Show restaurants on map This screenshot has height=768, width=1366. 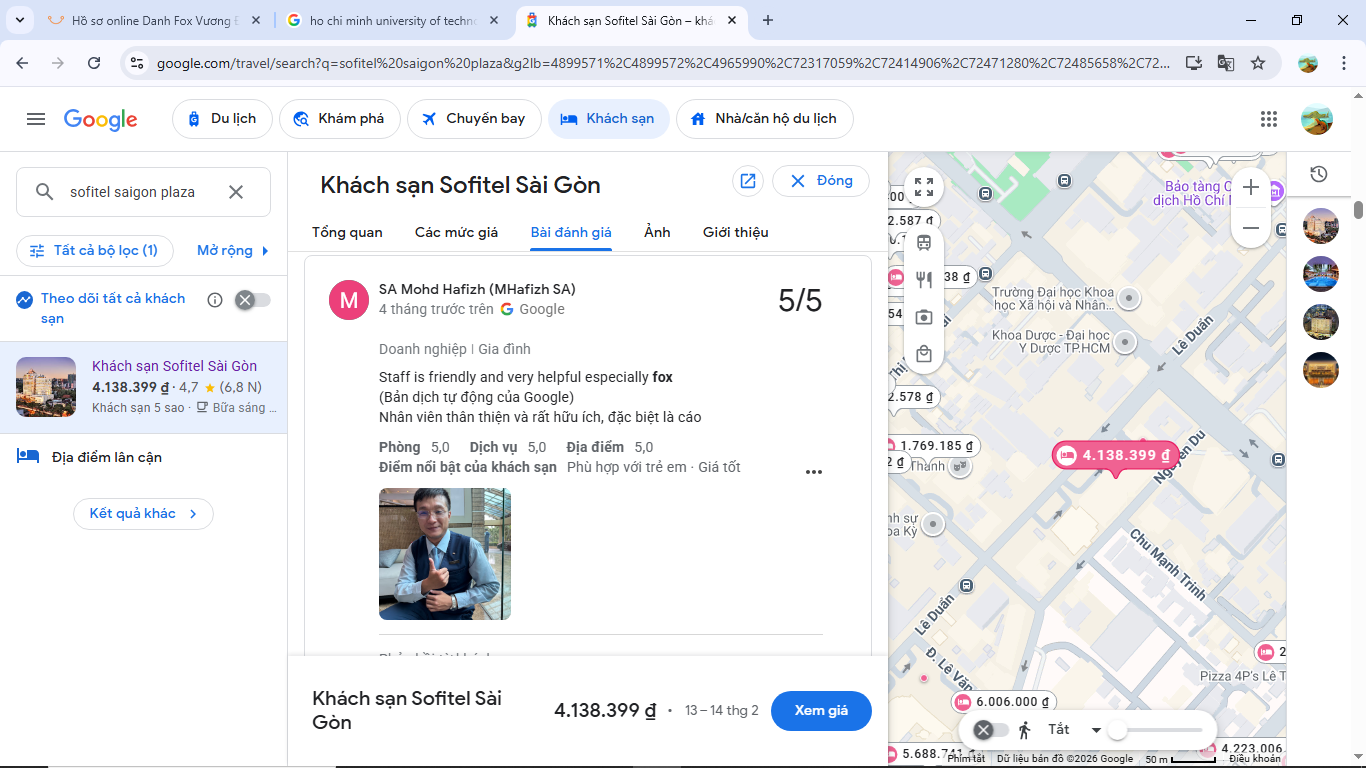tap(923, 280)
